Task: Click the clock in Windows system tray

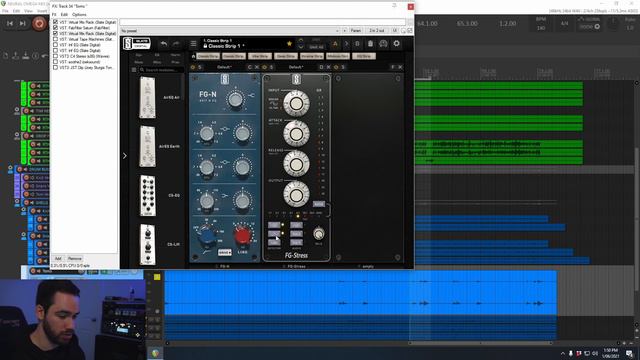Action: pyautogui.click(x=611, y=353)
